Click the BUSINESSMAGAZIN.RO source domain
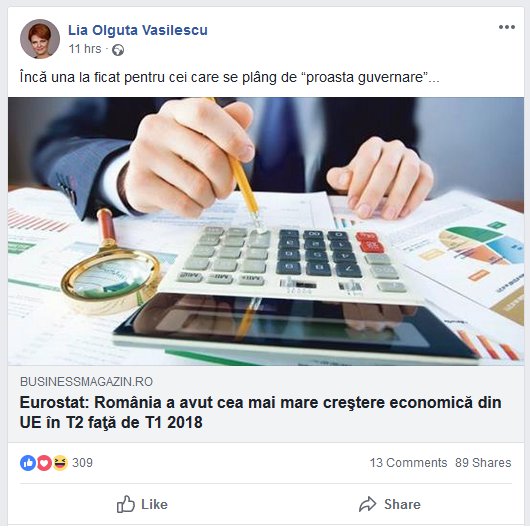530x531 pixels. 86,382
